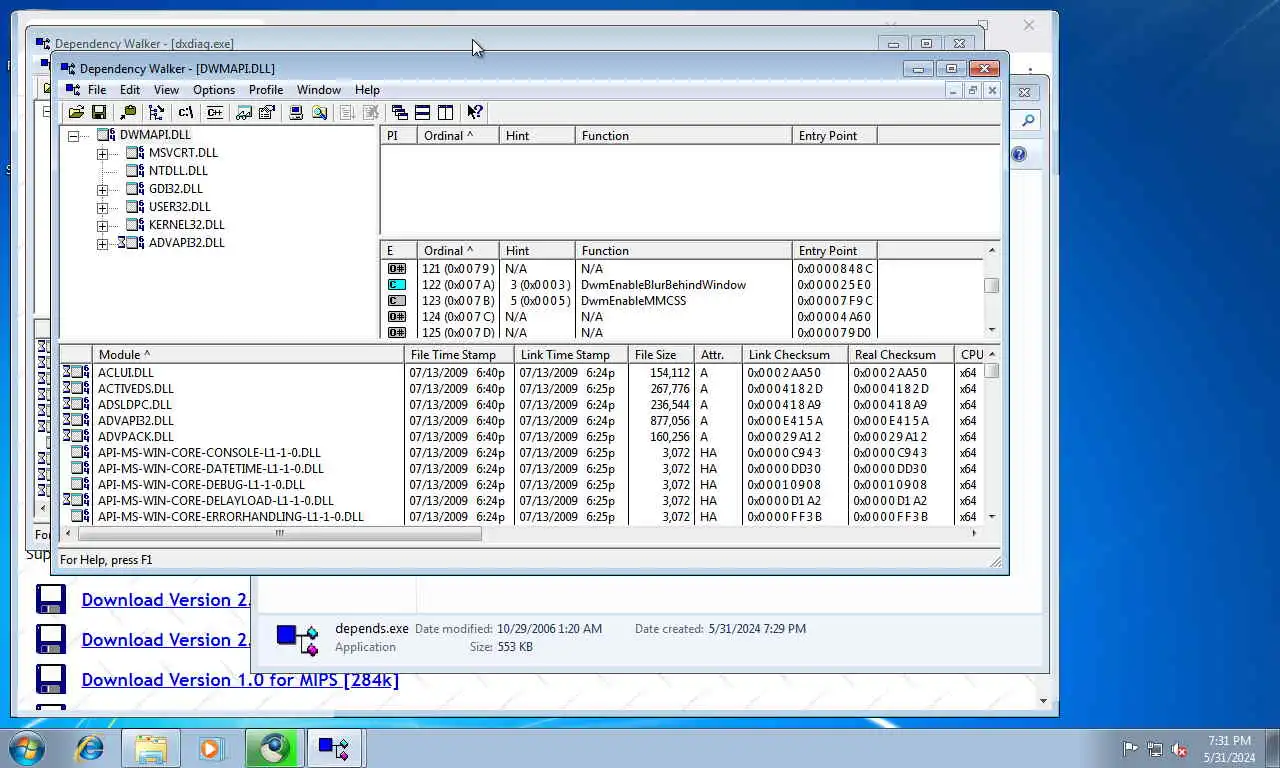Screen dimensions: 1280x768
Task: Click the module list horizontal scrollbar thumb
Action: [279, 533]
